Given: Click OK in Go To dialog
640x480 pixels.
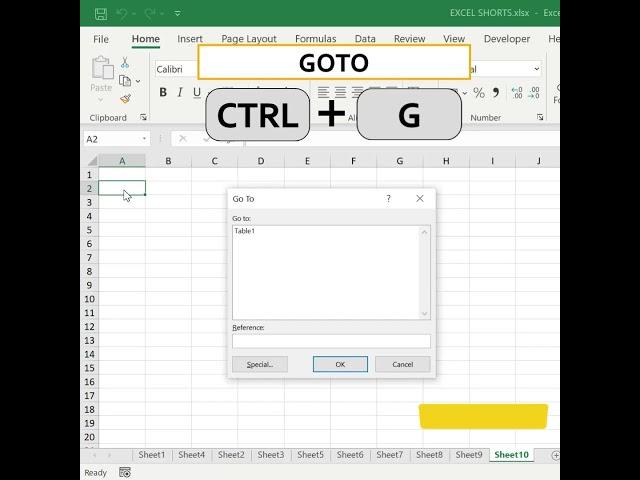Looking at the screenshot, I should click(x=340, y=364).
